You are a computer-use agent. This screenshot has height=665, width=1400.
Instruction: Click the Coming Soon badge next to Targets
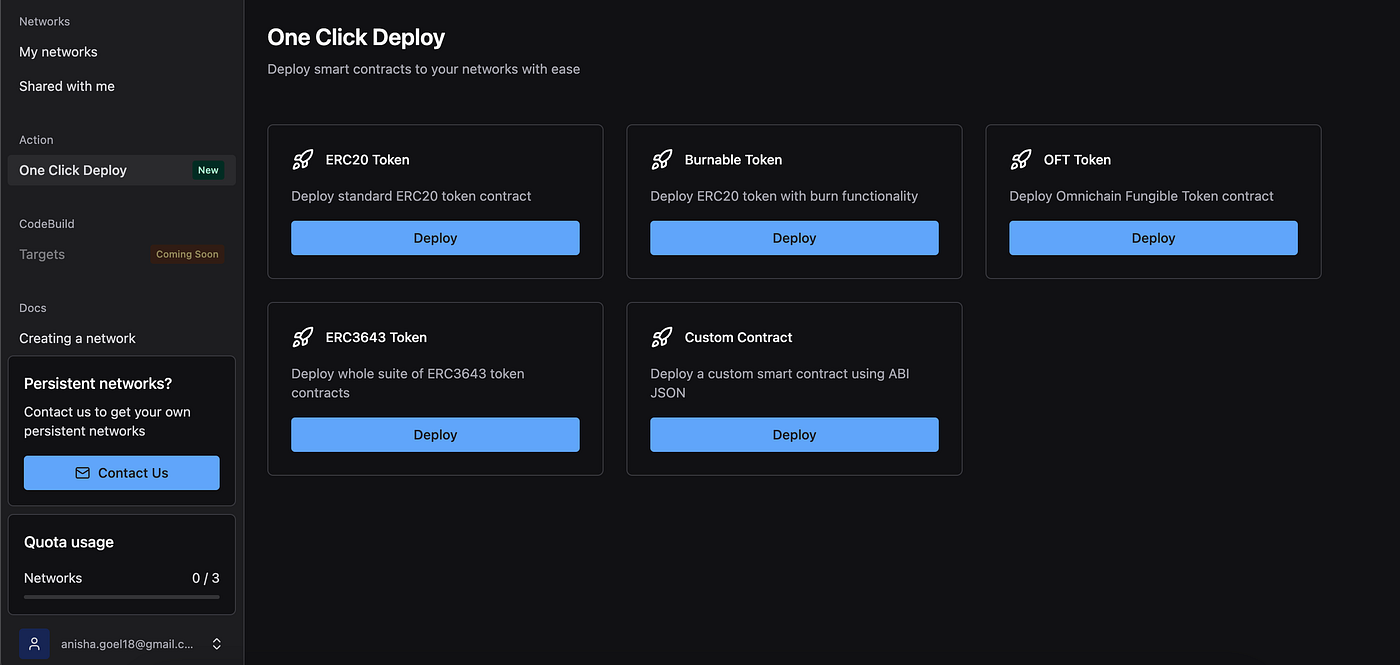tap(187, 254)
